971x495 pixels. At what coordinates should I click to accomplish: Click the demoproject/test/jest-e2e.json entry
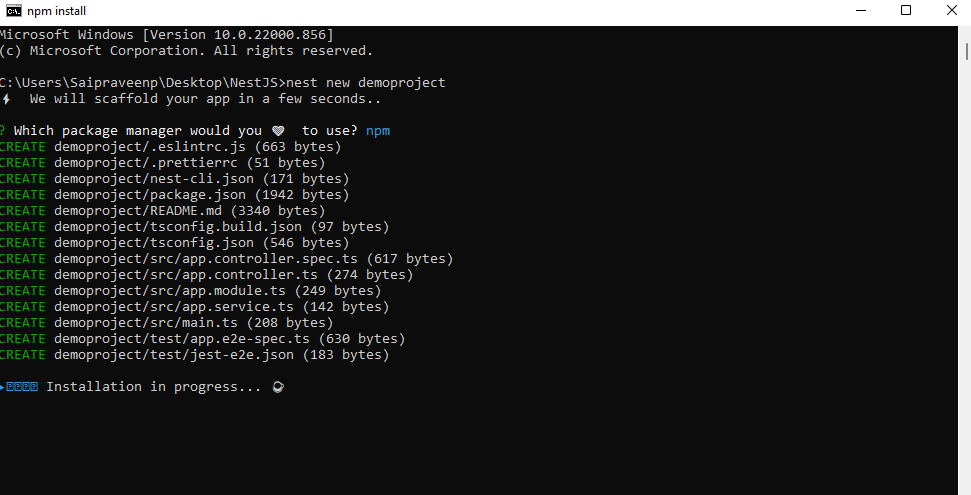pos(222,355)
